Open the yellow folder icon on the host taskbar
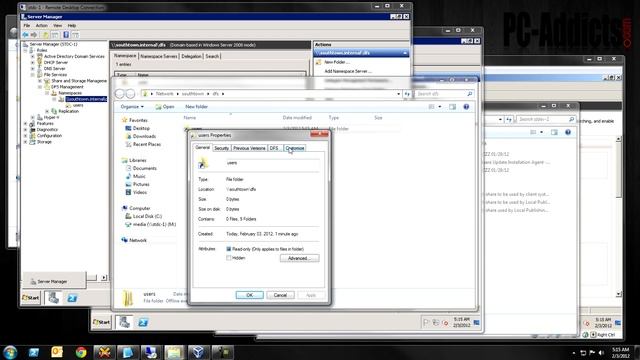The image size is (640, 360). click(174, 352)
